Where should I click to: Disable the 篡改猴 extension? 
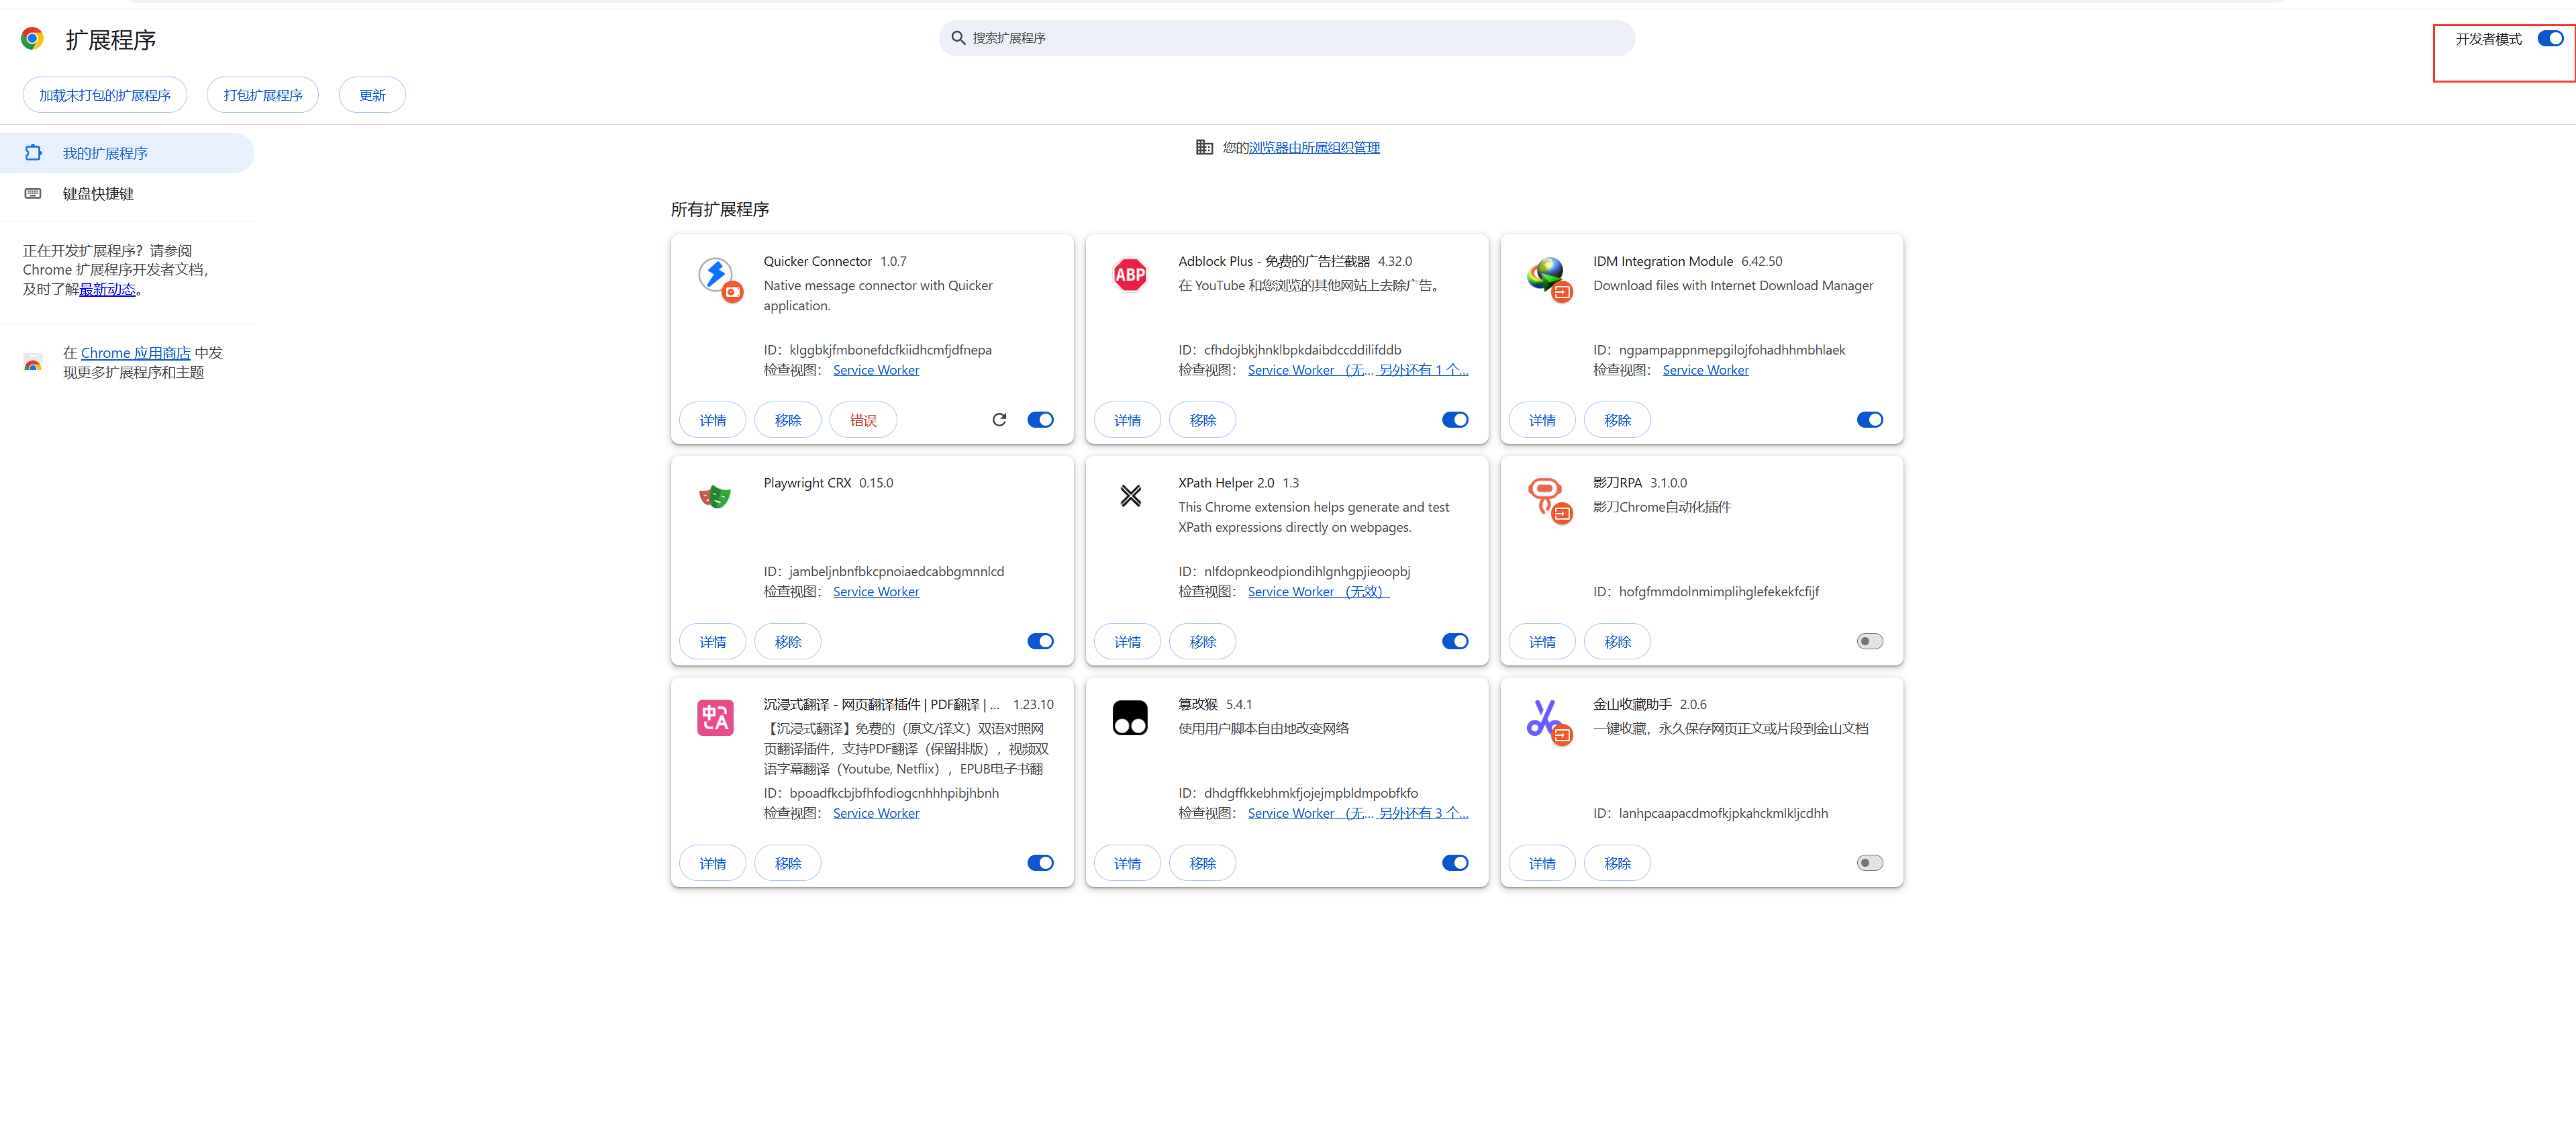coord(1455,863)
